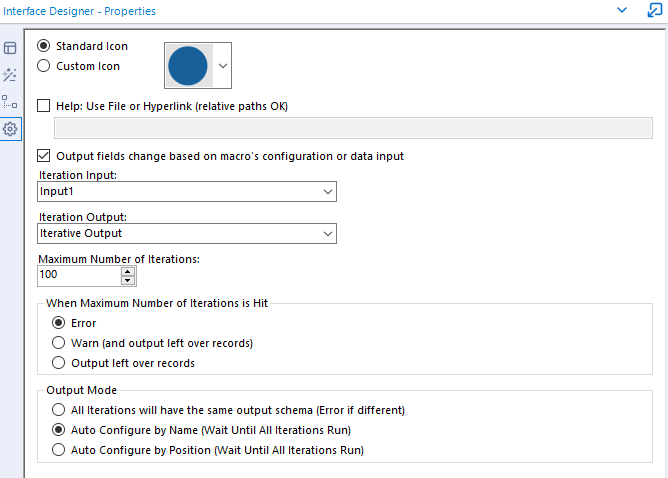Screen dimensions: 668x478
Task: Click the blue circle macro icon preview
Action: coord(188,66)
